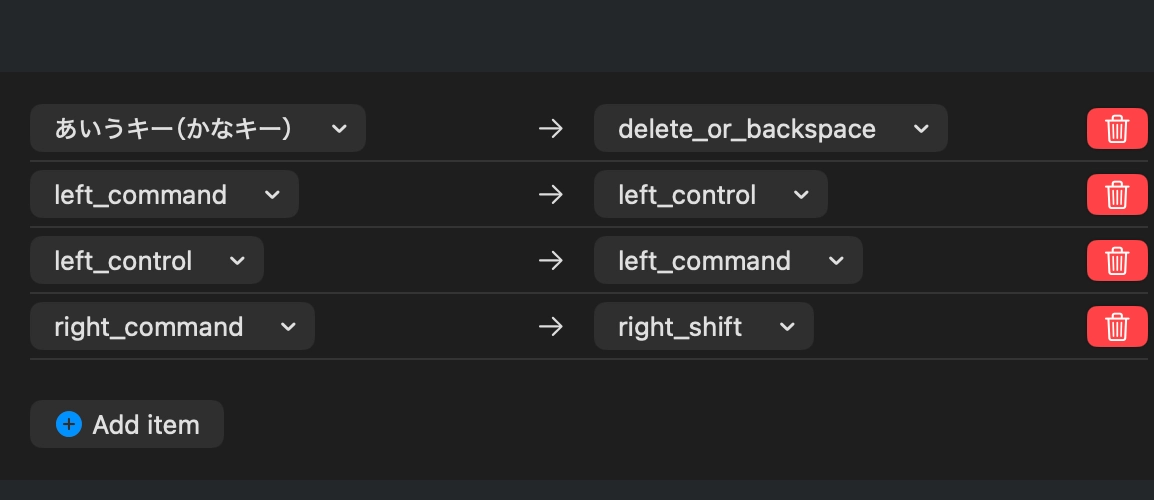Change the left_command target key dropdown

pos(728,260)
